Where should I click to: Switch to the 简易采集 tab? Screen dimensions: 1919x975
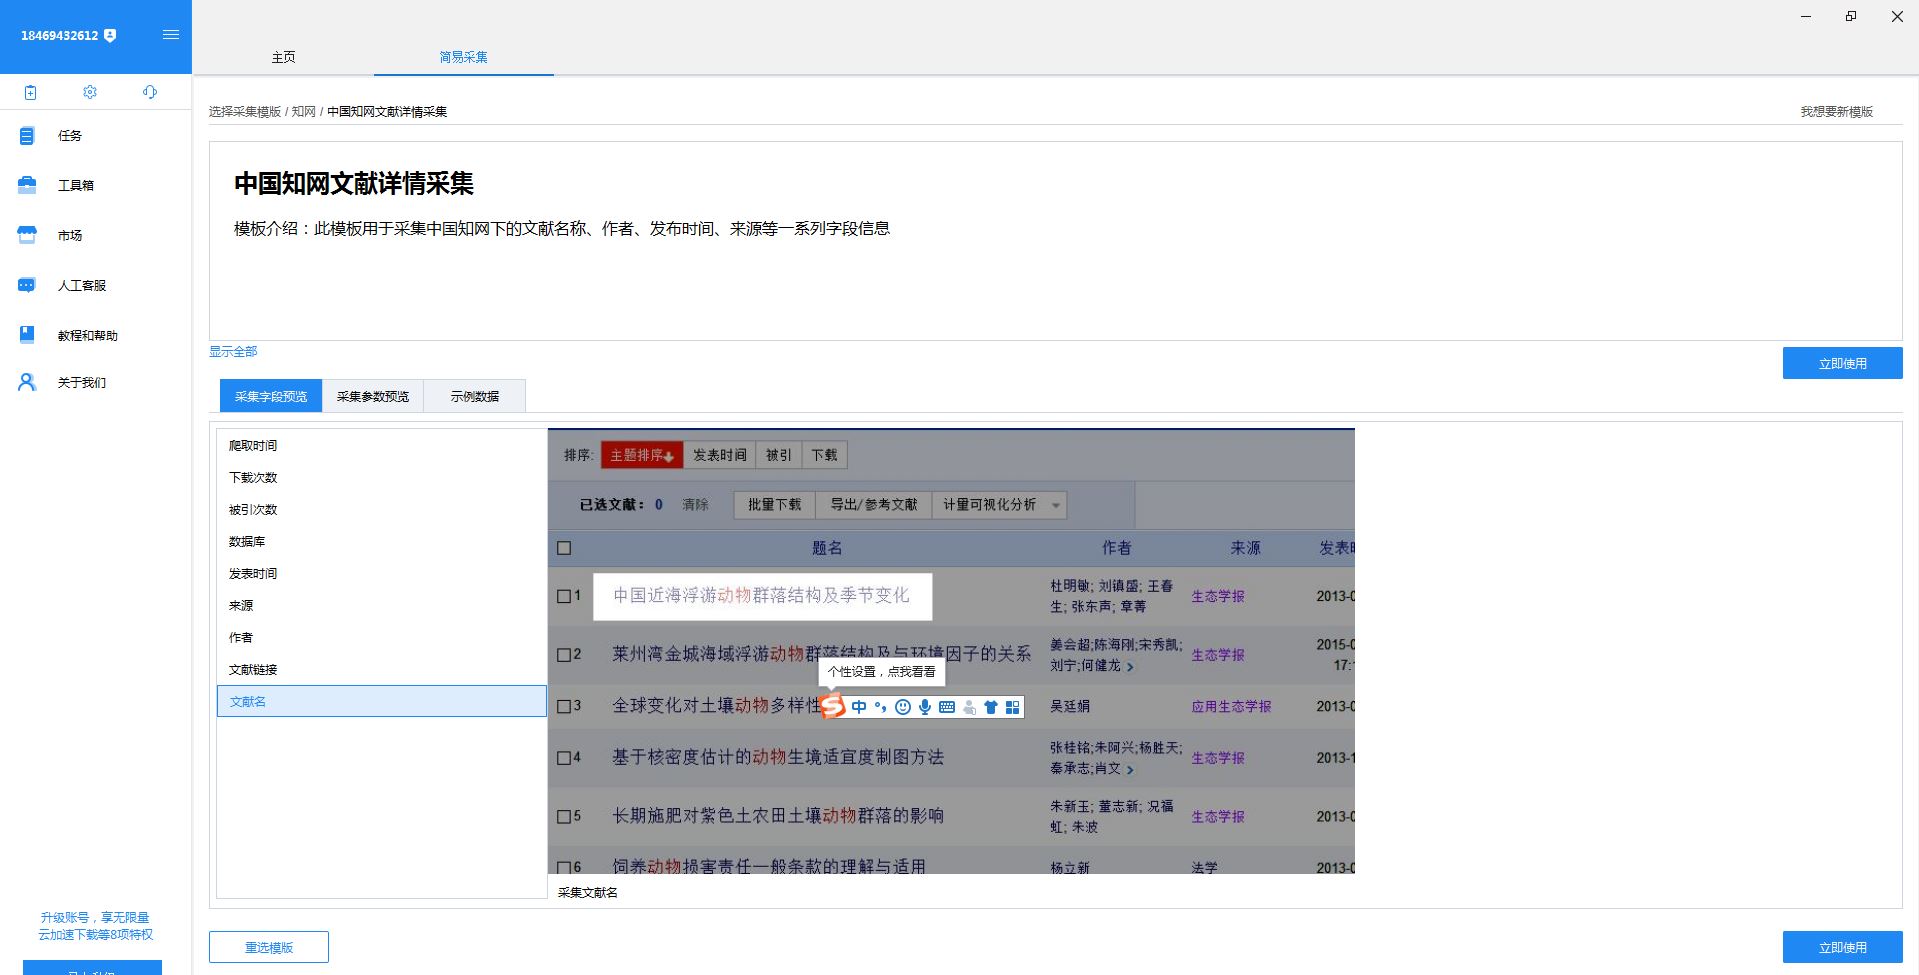pyautogui.click(x=464, y=57)
